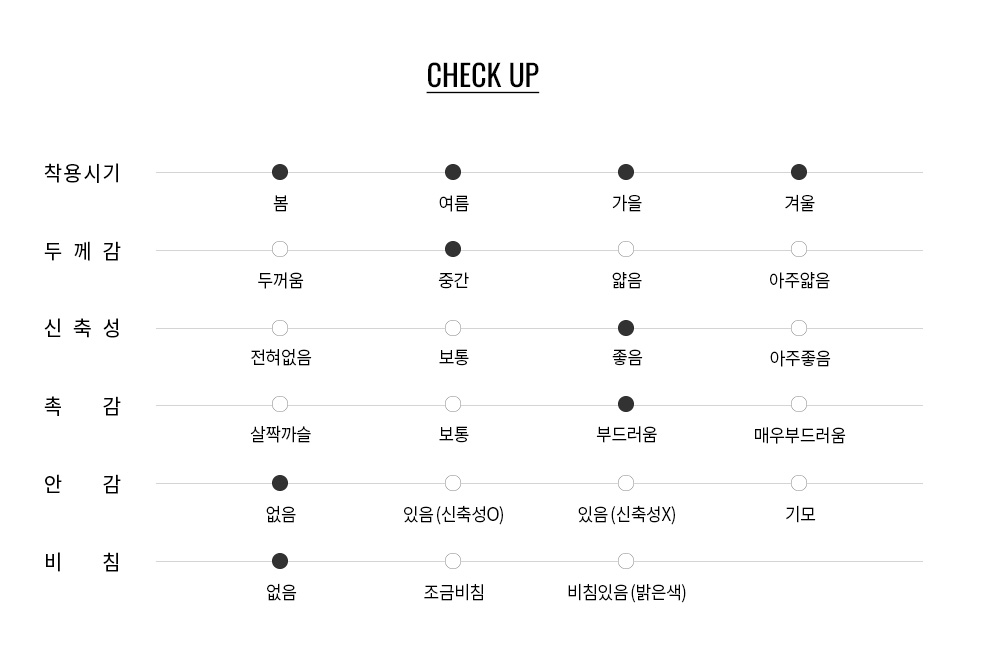Choose 두꺼움 thickness option circle

[280, 249]
